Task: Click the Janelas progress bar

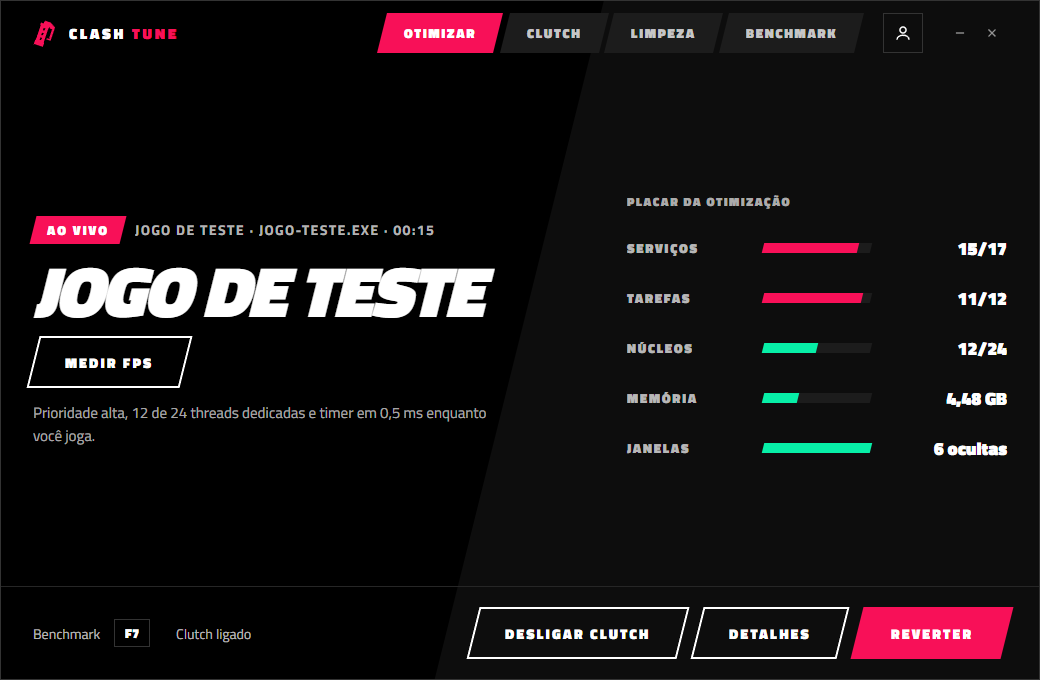Action: click(x=816, y=448)
